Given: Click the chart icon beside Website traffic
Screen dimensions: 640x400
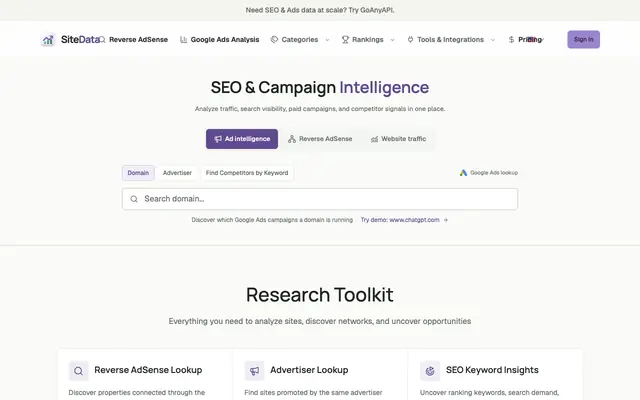Looking at the screenshot, I should pyautogui.click(x=374, y=139).
